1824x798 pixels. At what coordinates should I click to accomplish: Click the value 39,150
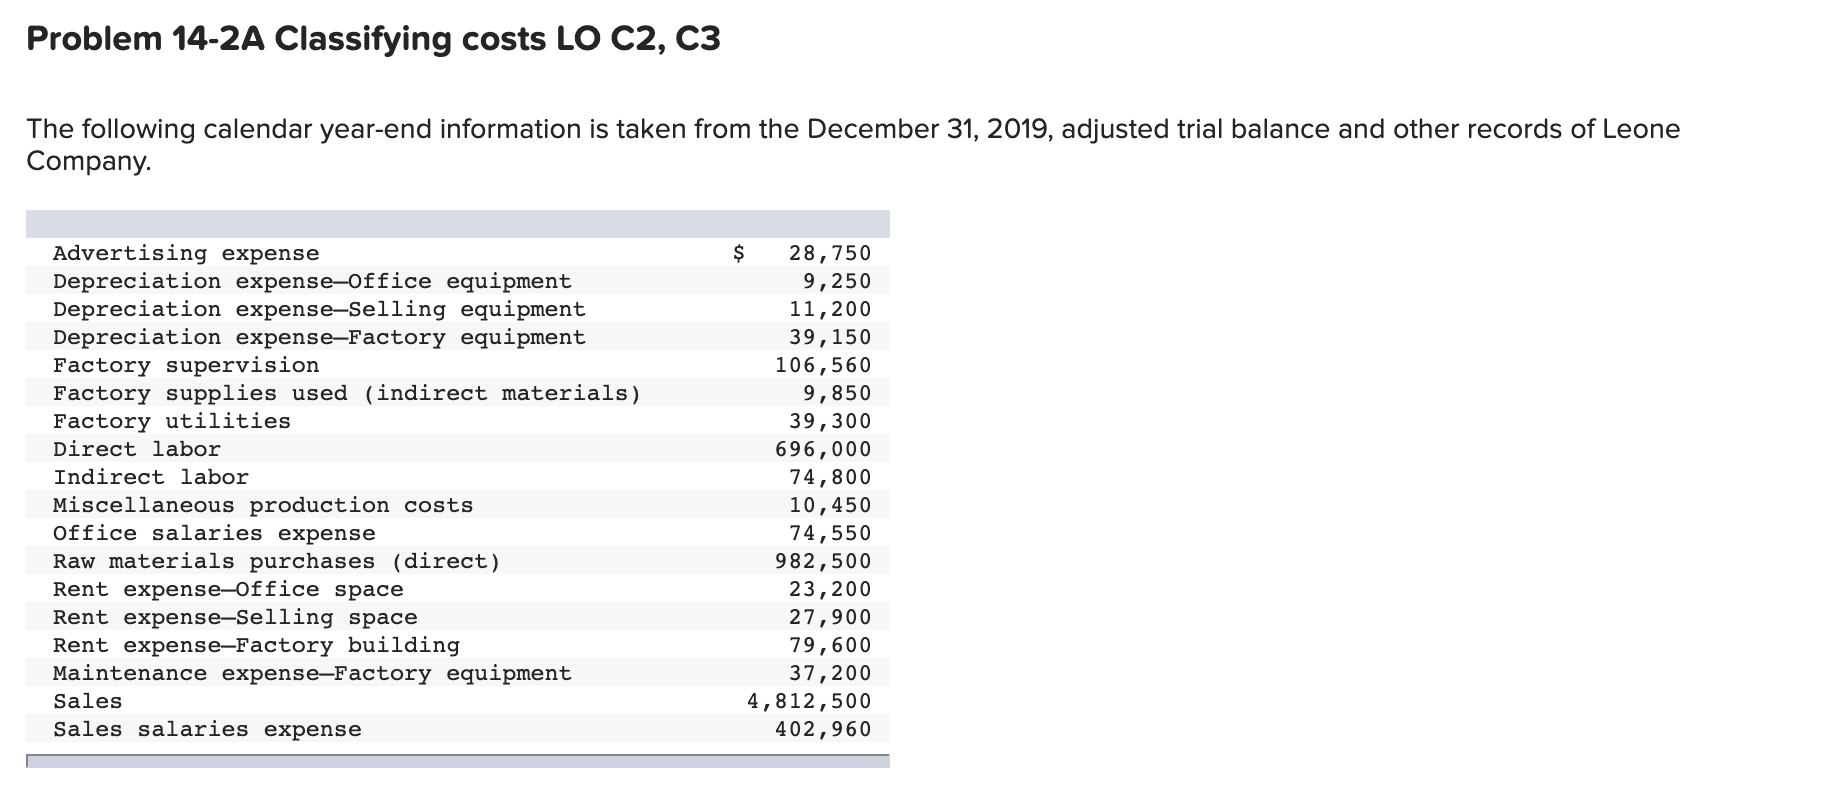pyautogui.click(x=830, y=338)
